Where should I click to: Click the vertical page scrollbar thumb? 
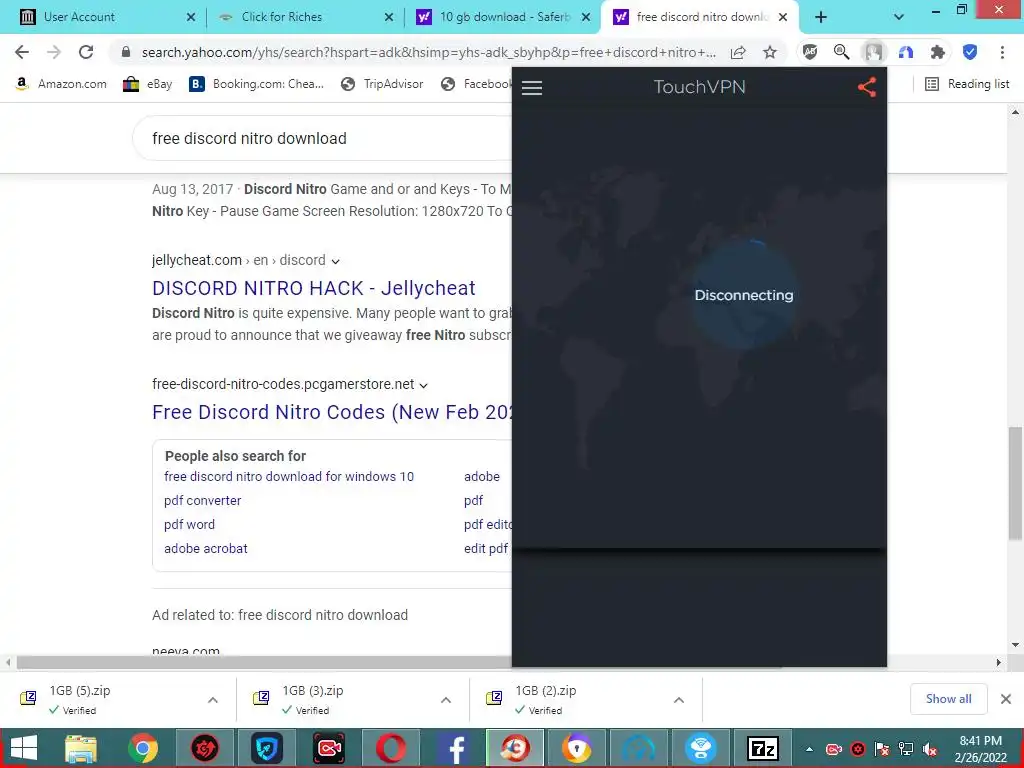pyautogui.click(x=1015, y=483)
